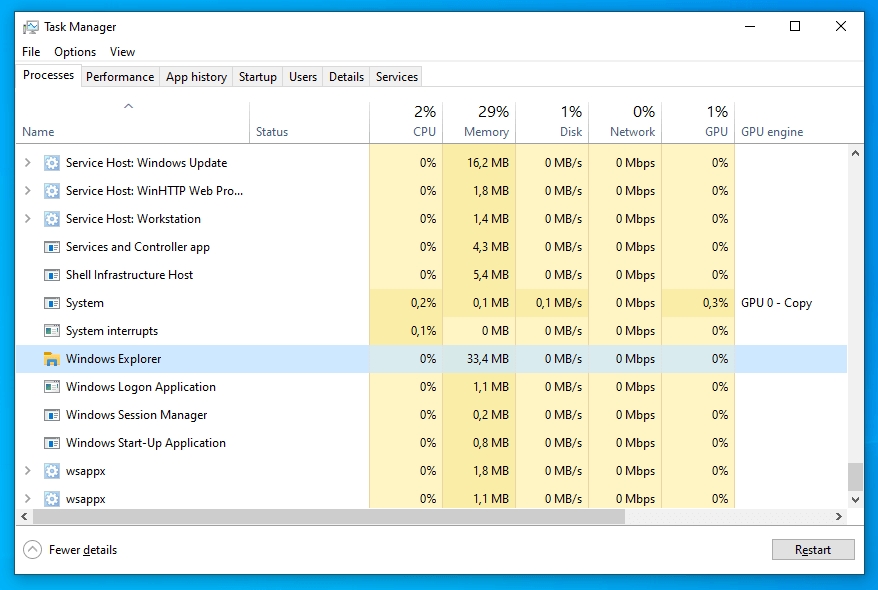Click the Windows Explorer folder icon

pyautogui.click(x=52, y=359)
